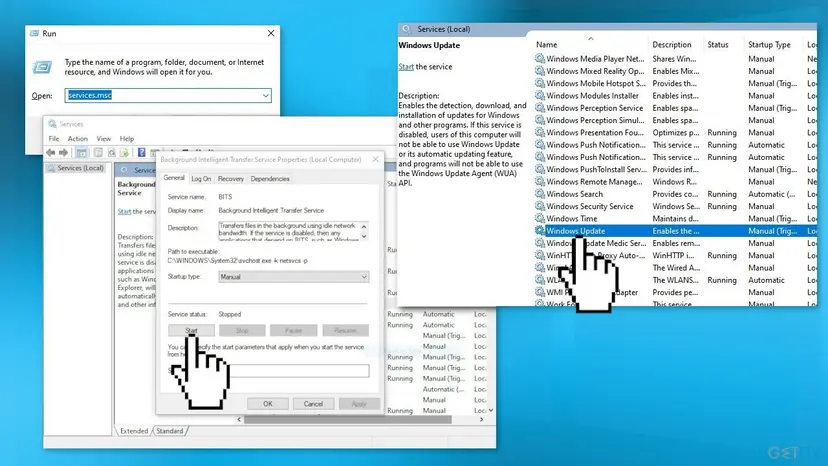Toggle the Show/Hide Console Tree toolbar icon
Screen dimensions: 828x466
pos(81,153)
